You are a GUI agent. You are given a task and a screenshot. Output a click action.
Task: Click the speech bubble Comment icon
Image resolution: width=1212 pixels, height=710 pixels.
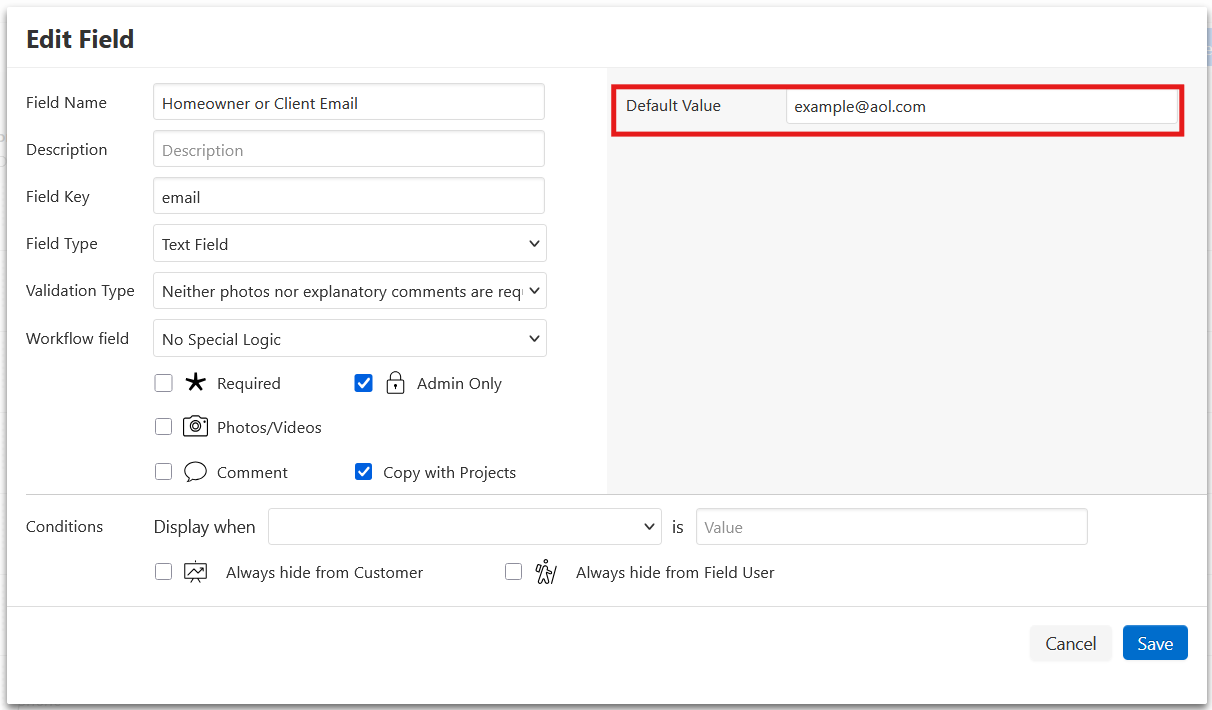click(x=196, y=472)
